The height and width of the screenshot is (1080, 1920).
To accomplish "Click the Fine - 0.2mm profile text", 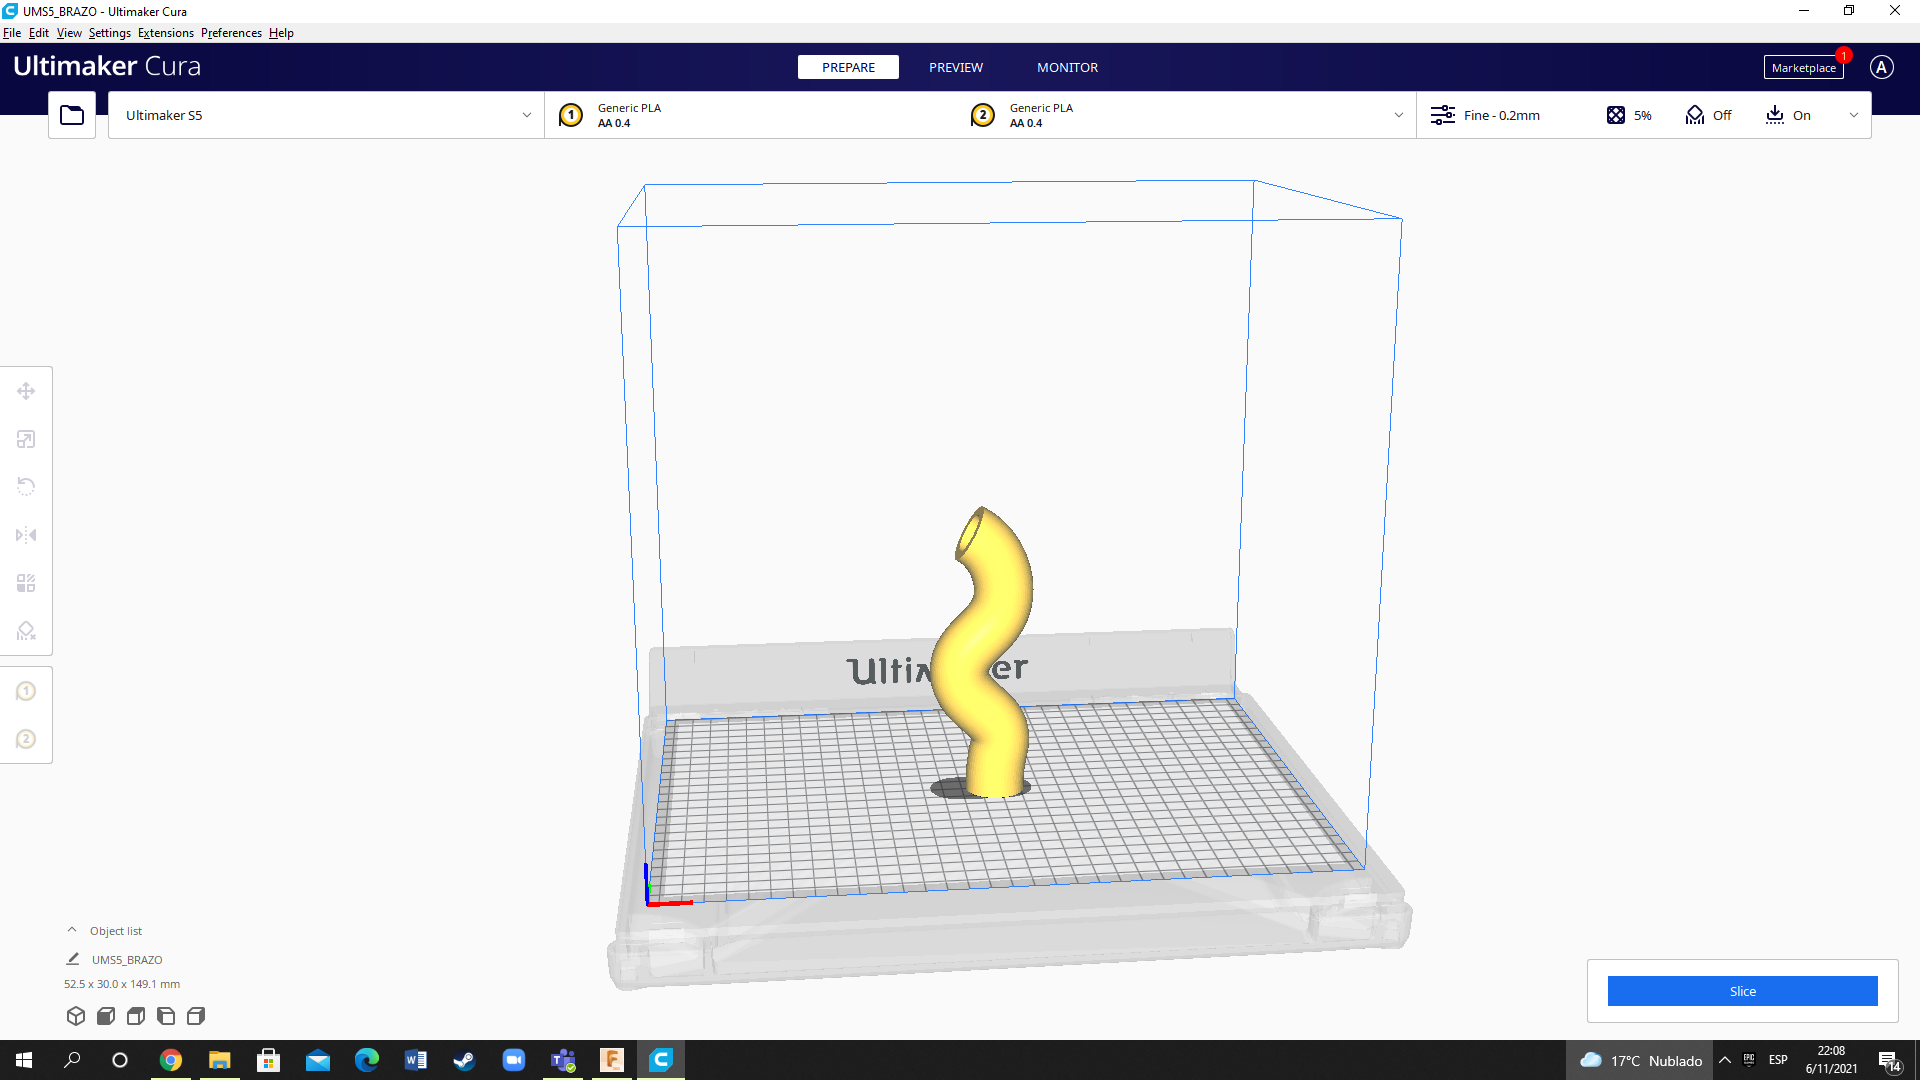I will 1501,115.
